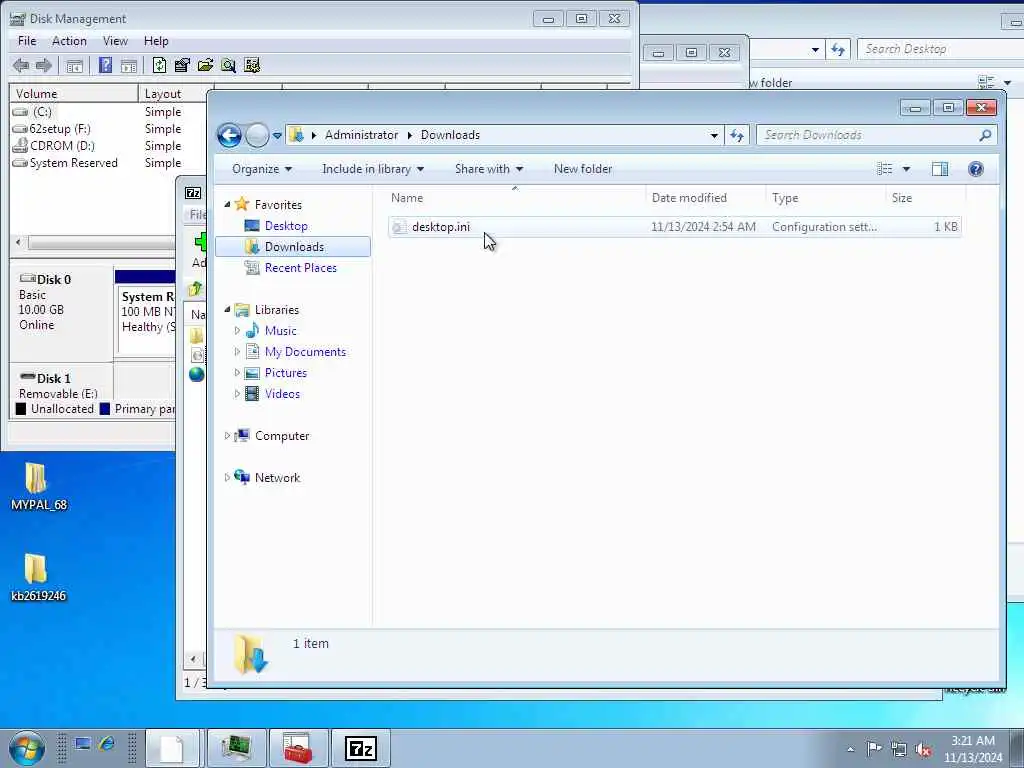Open Share with dropdown
The image size is (1024, 768).
click(488, 169)
